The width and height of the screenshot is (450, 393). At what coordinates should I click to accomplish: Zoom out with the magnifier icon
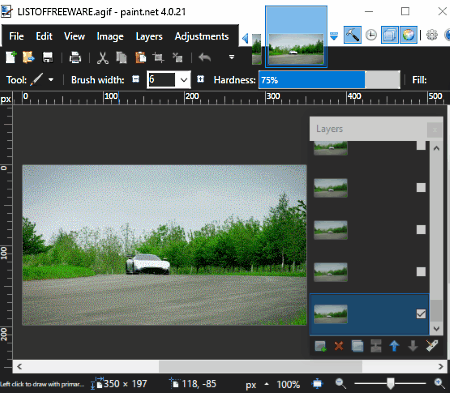click(x=340, y=384)
